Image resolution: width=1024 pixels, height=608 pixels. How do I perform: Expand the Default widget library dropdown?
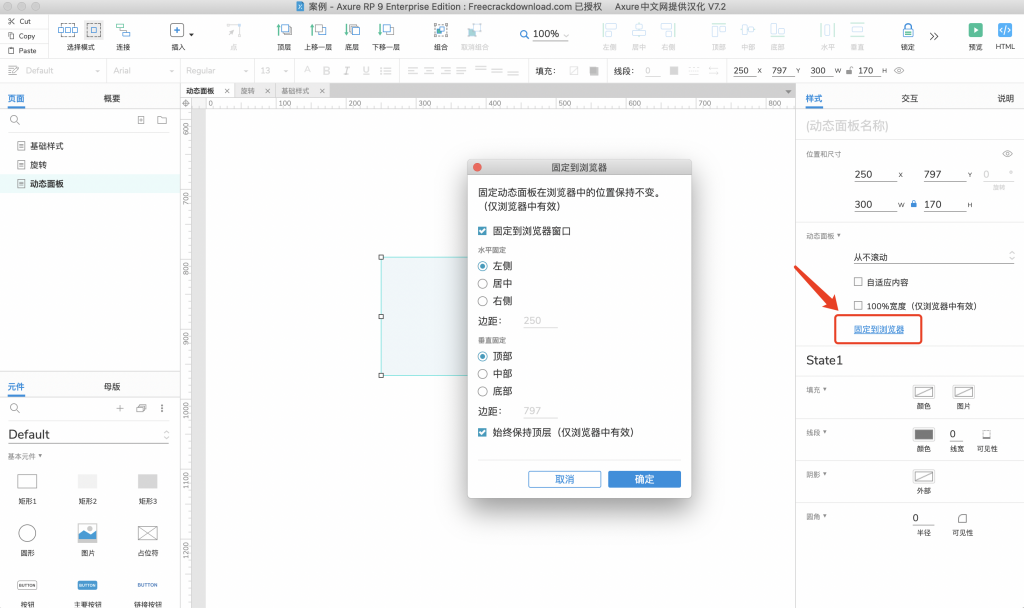click(88, 435)
